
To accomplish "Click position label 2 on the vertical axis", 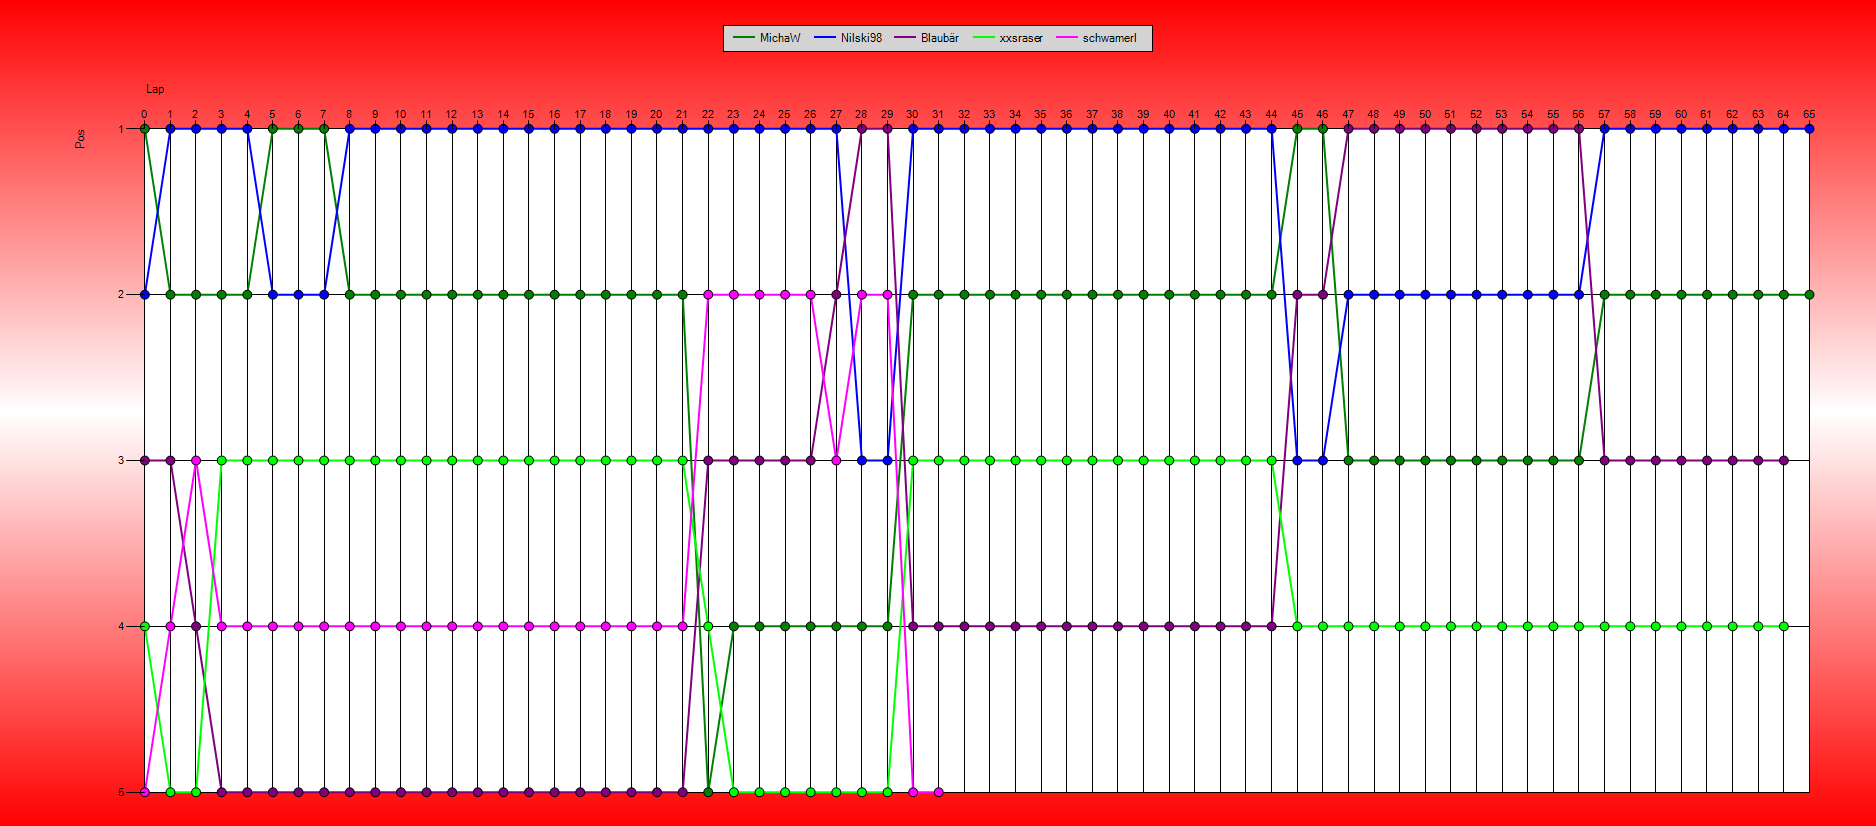I will click(121, 295).
